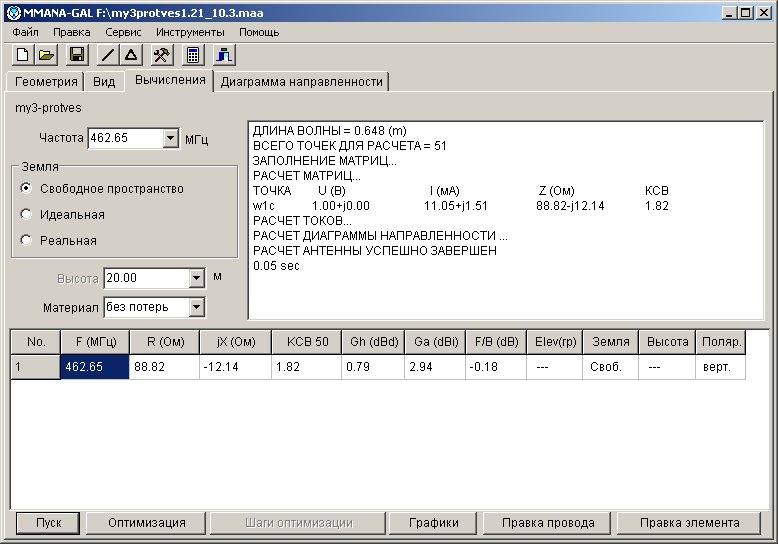Select the Реальная ground option
Image resolution: width=778 pixels, height=544 pixels.
(27, 240)
